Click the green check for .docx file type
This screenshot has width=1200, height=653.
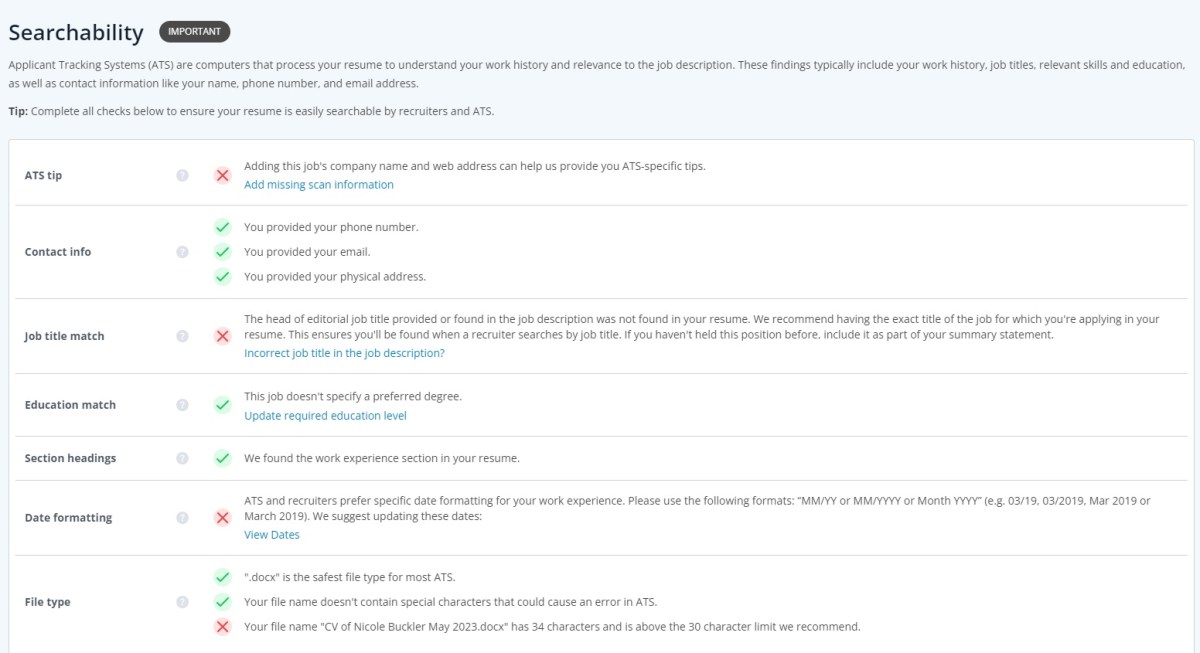coord(223,577)
